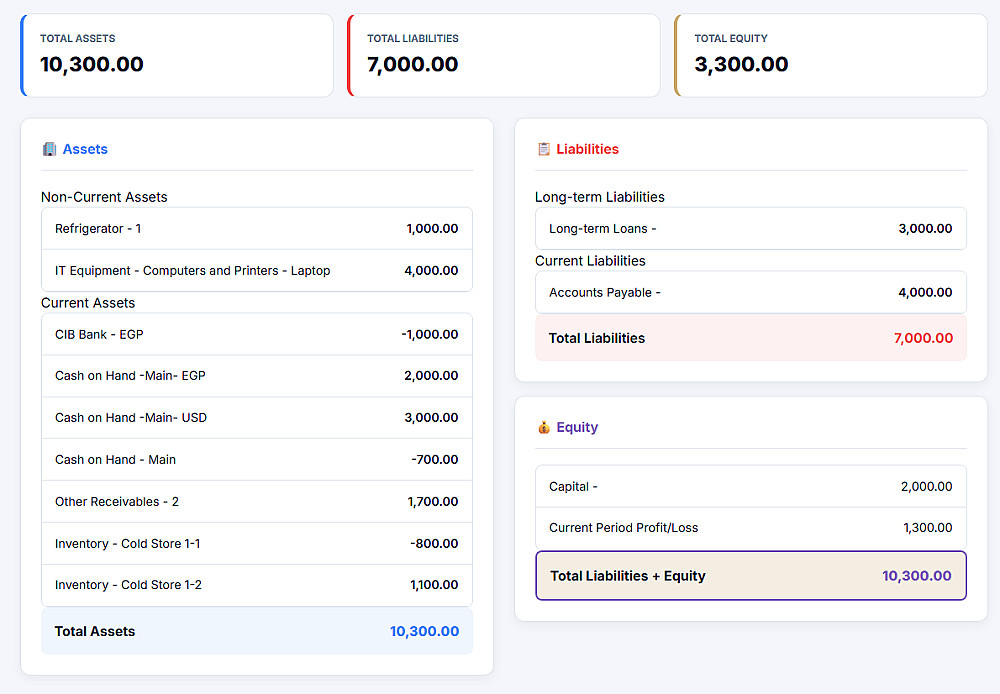Select the Other Receivables - 2 row
Viewport: 1000px width, 694px height.
click(257, 502)
